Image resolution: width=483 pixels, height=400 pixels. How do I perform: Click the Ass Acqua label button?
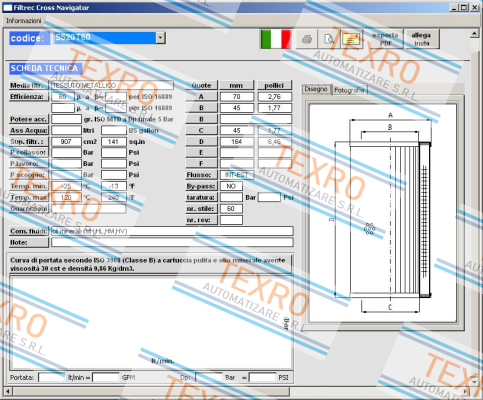tap(29, 130)
